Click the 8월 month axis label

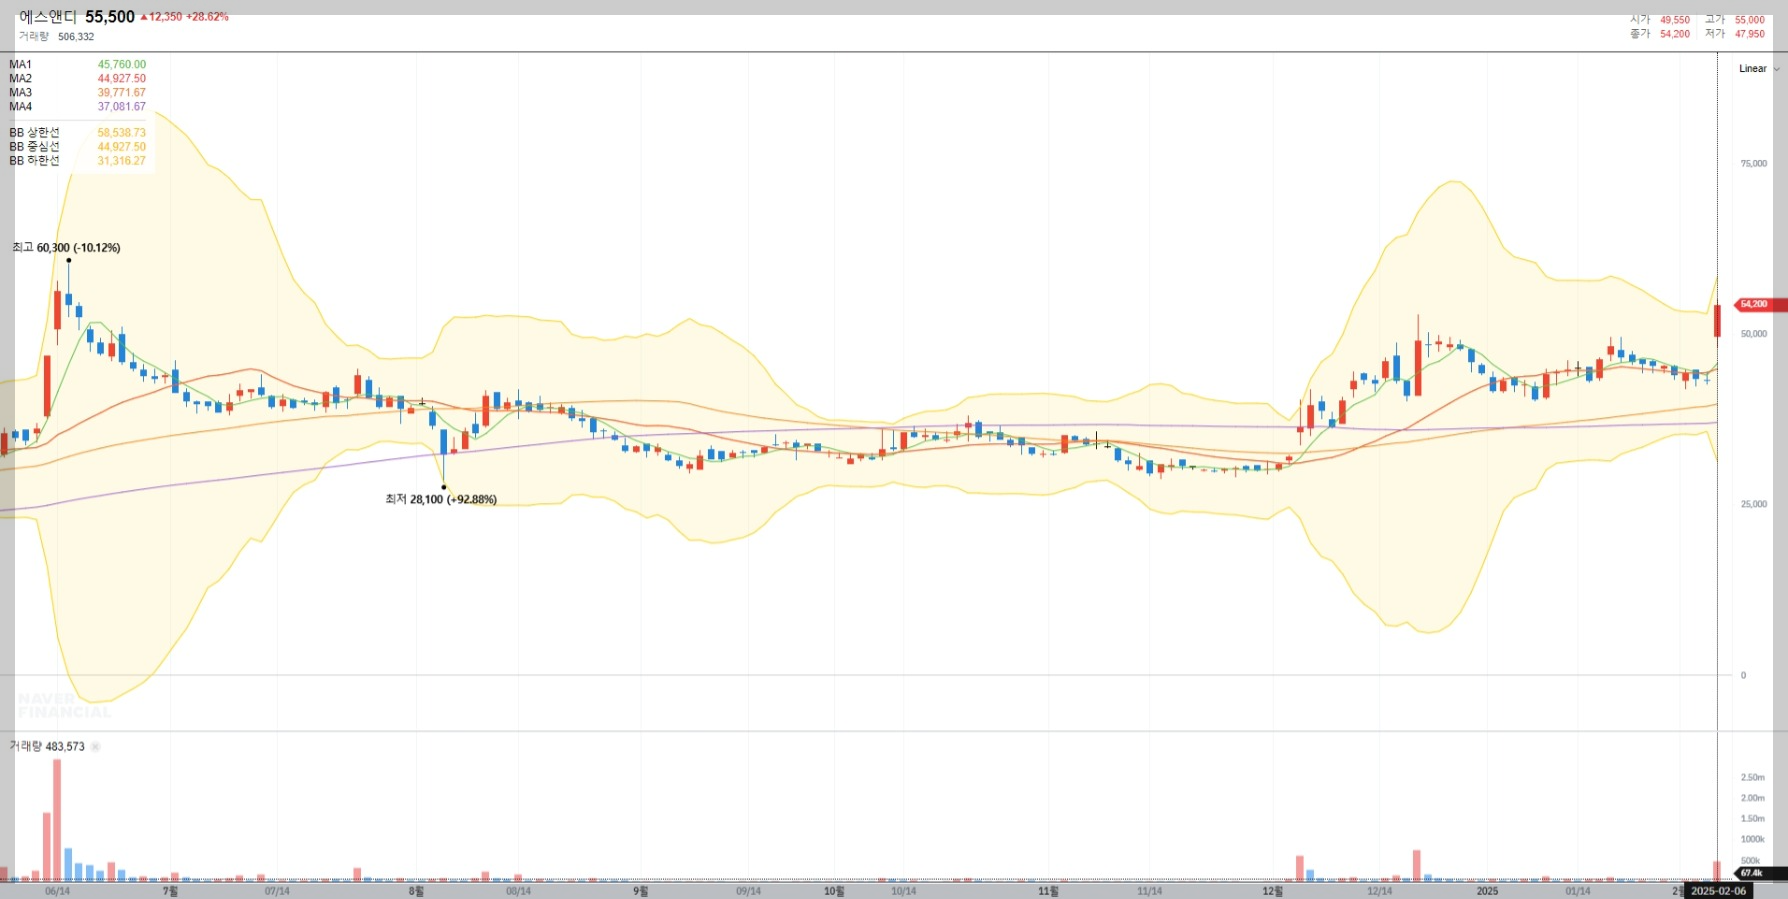[416, 891]
